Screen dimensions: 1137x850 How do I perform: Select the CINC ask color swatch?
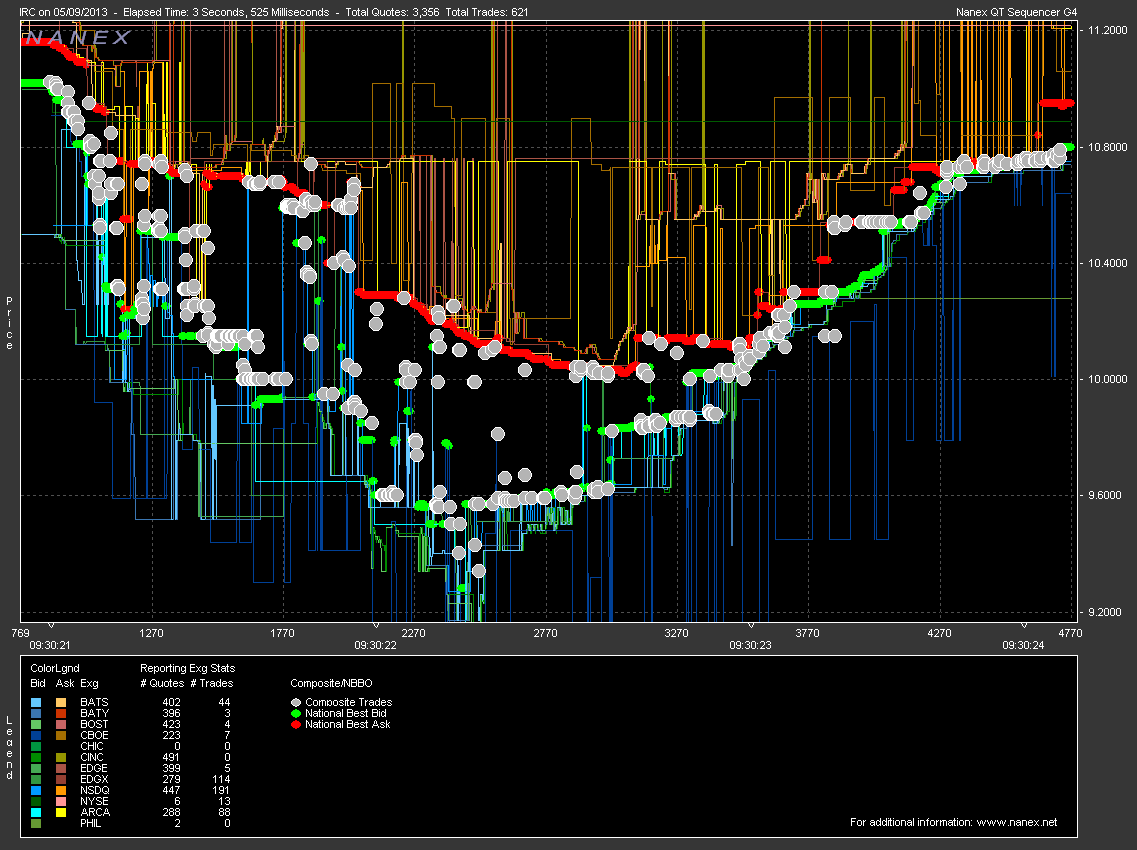pos(61,757)
